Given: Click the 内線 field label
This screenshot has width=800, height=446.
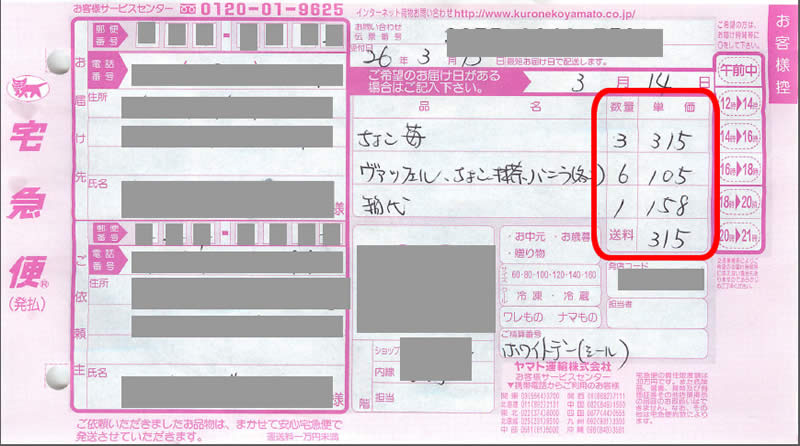Looking at the screenshot, I should [x=384, y=373].
